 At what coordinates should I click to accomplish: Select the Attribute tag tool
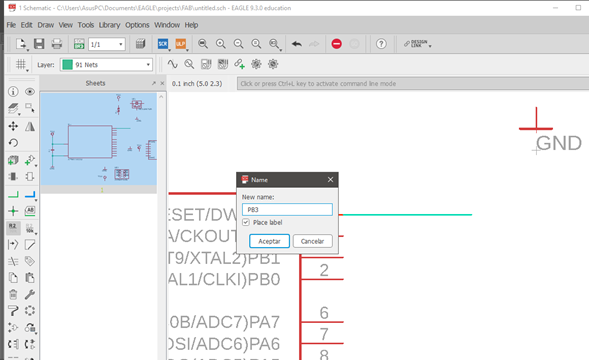pos(30,261)
